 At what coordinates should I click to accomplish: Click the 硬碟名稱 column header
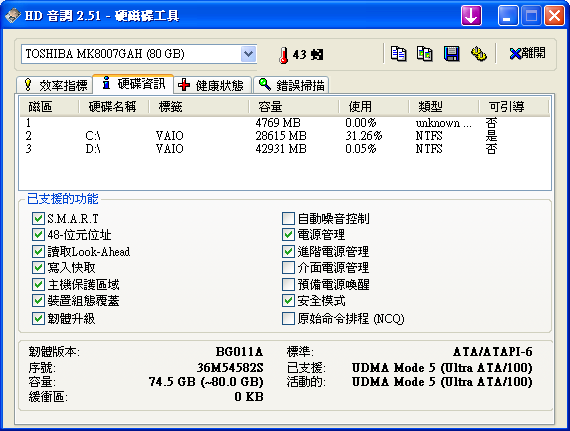(x=113, y=107)
